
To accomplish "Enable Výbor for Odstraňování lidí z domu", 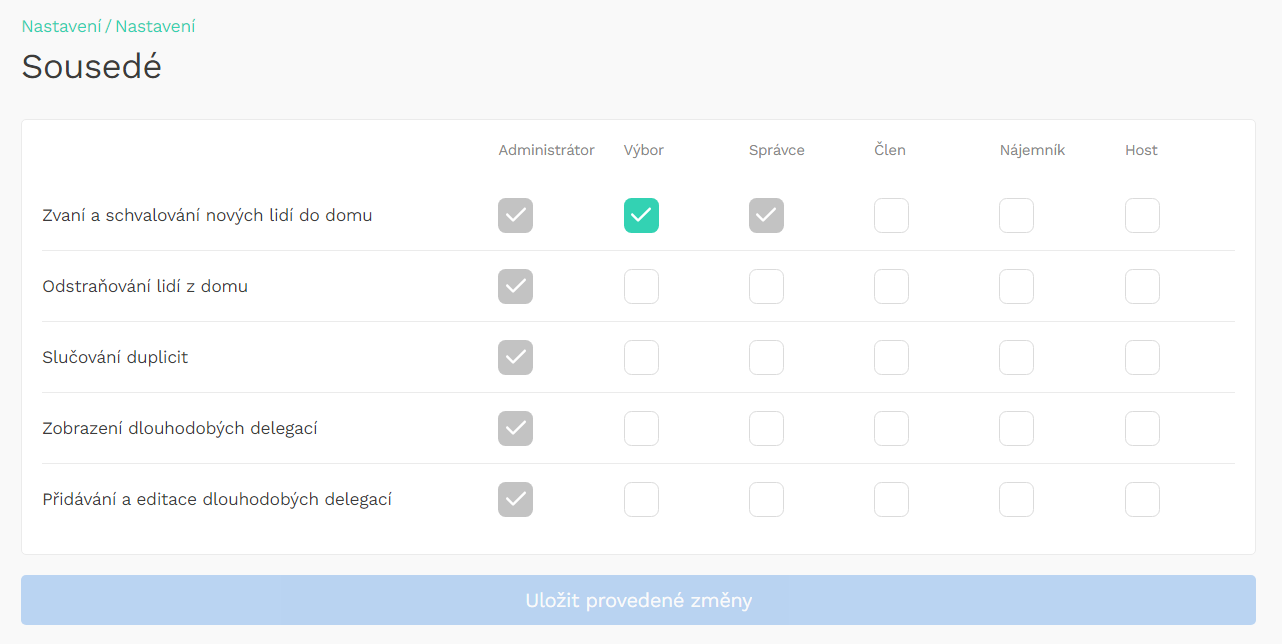I will pos(641,286).
